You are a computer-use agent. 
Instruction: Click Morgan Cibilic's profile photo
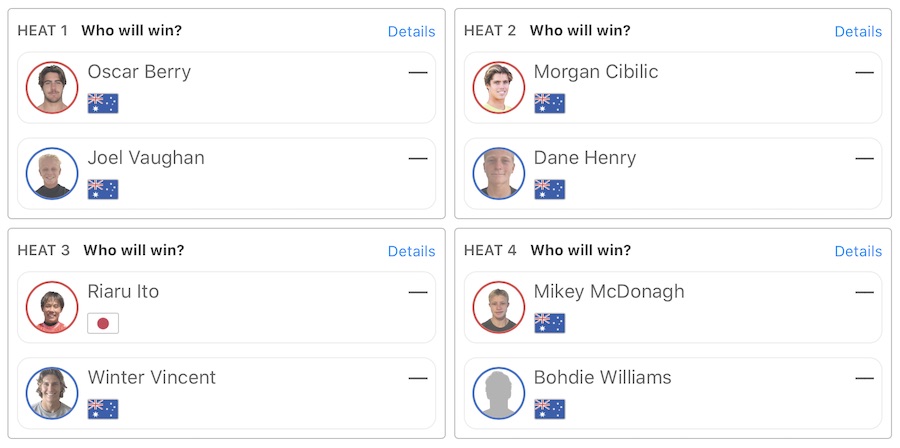tap(499, 88)
